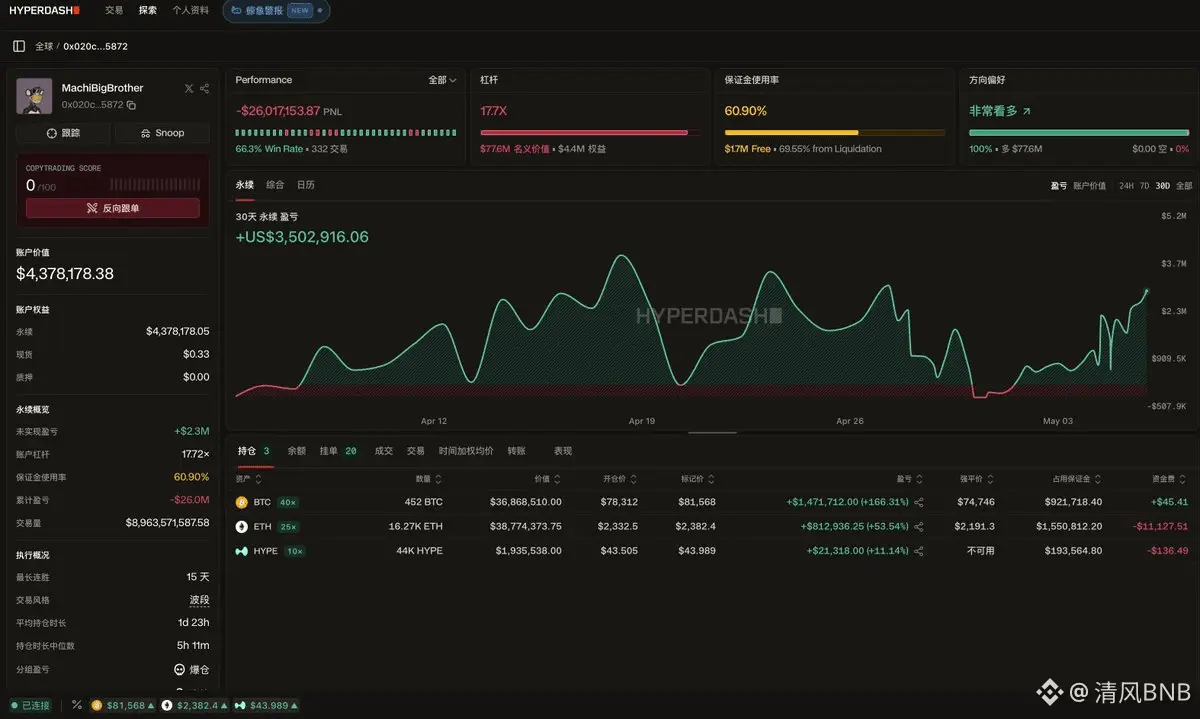Screen dimensions: 1200x719
Task: Open the 探索 top navigation item
Action: point(148,10)
